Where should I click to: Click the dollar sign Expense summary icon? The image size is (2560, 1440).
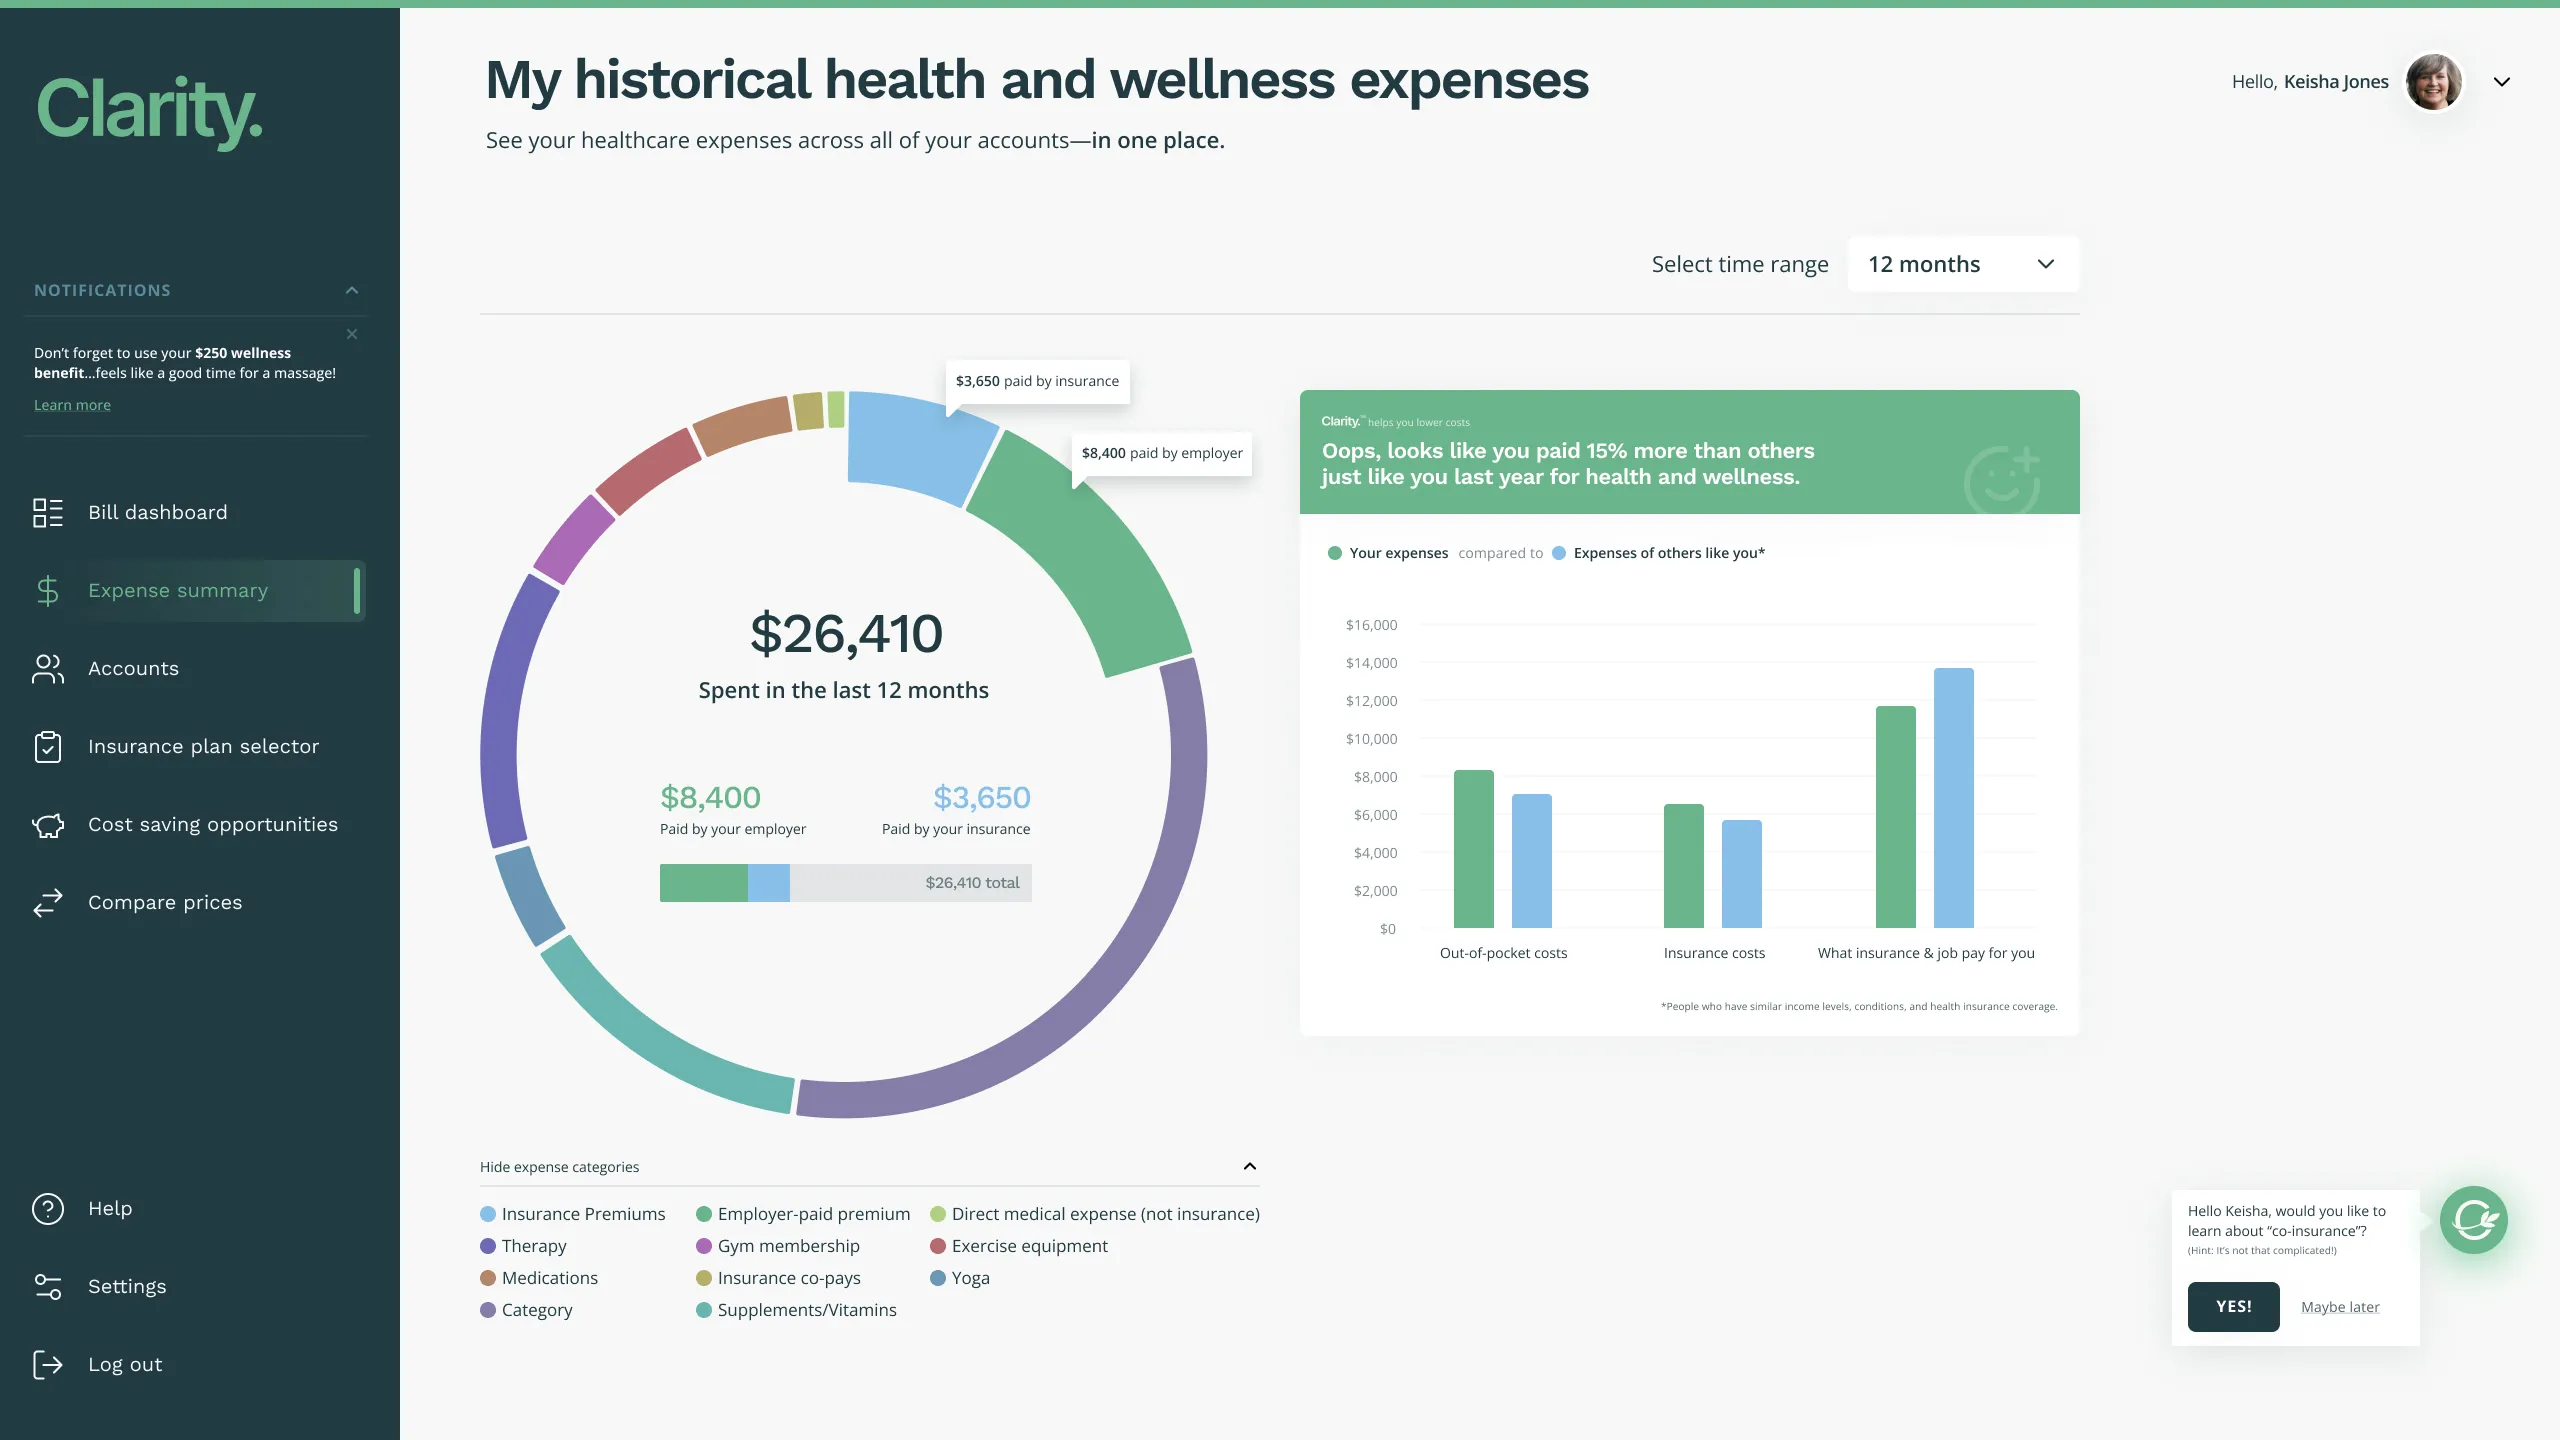[47, 591]
